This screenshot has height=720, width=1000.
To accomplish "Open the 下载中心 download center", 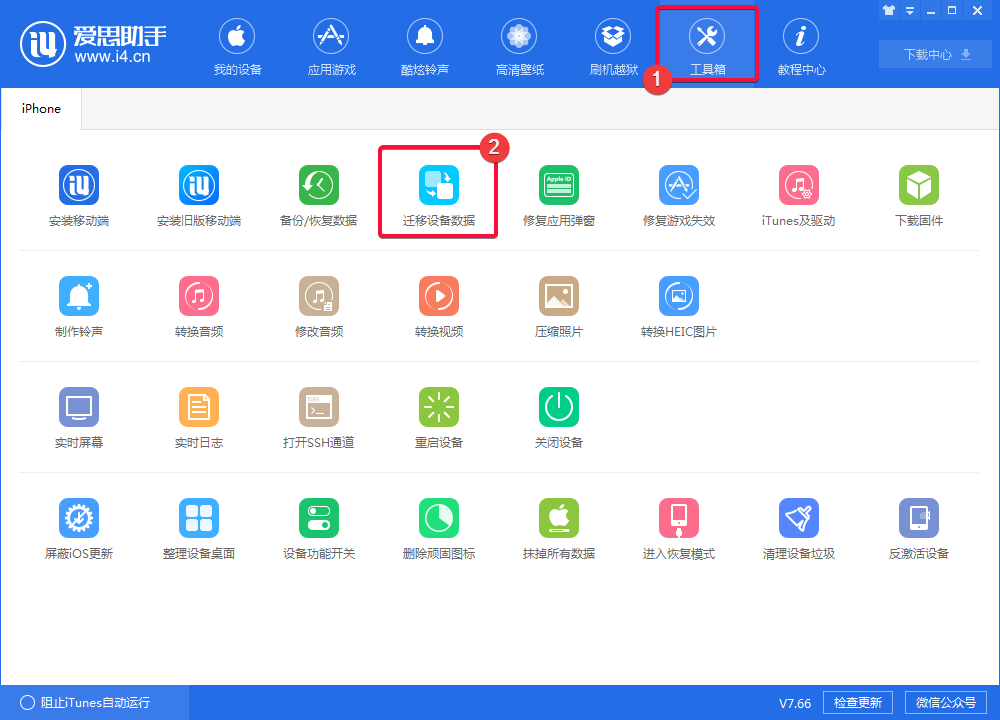I will [934, 54].
